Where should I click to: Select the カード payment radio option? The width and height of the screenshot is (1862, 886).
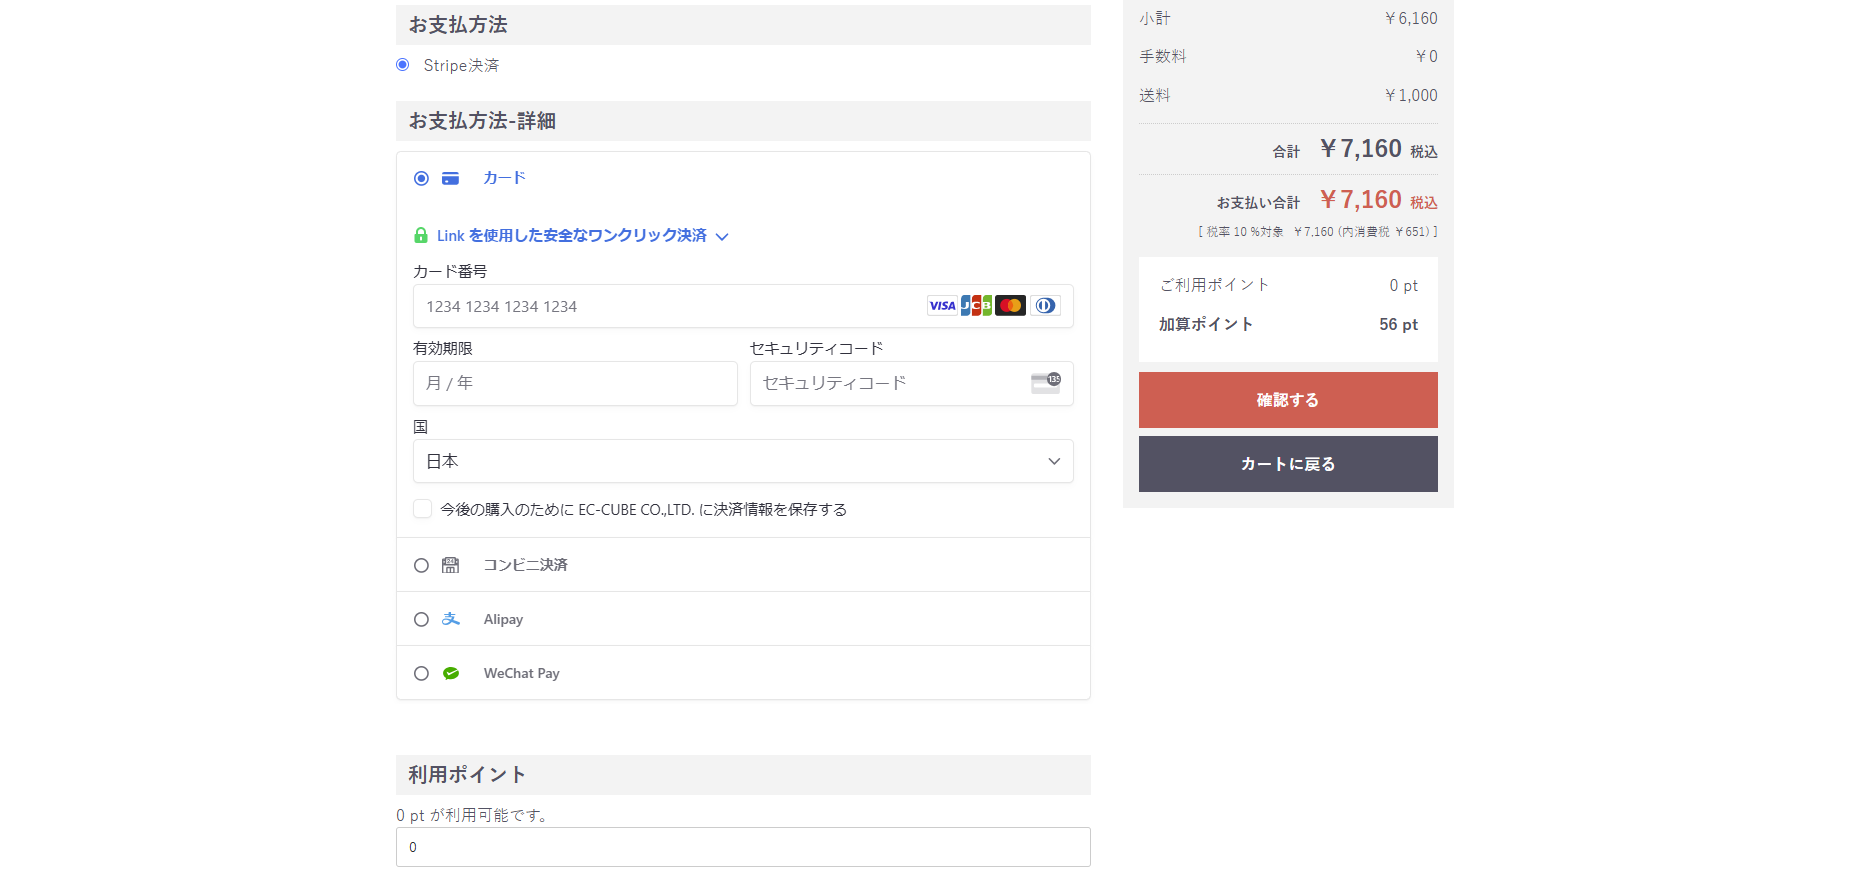pos(421,178)
